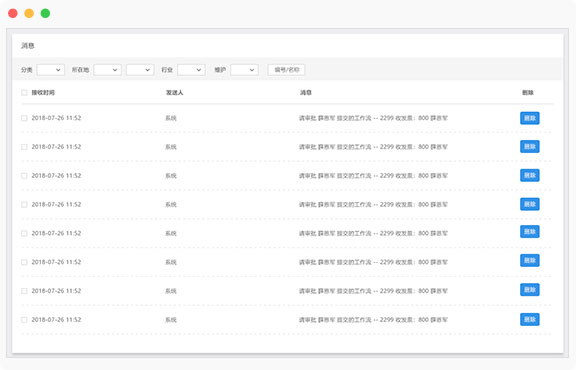Click the 发送人 column header

coord(174,93)
